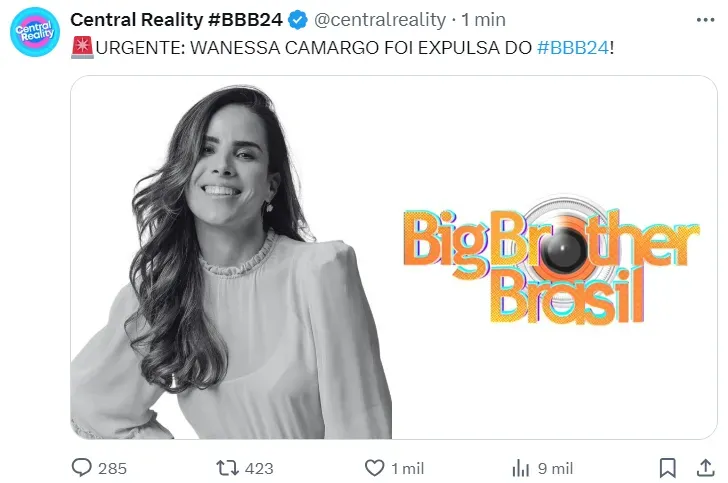The image size is (728, 483).
Task: Open the share upload icon
Action: tap(705, 468)
